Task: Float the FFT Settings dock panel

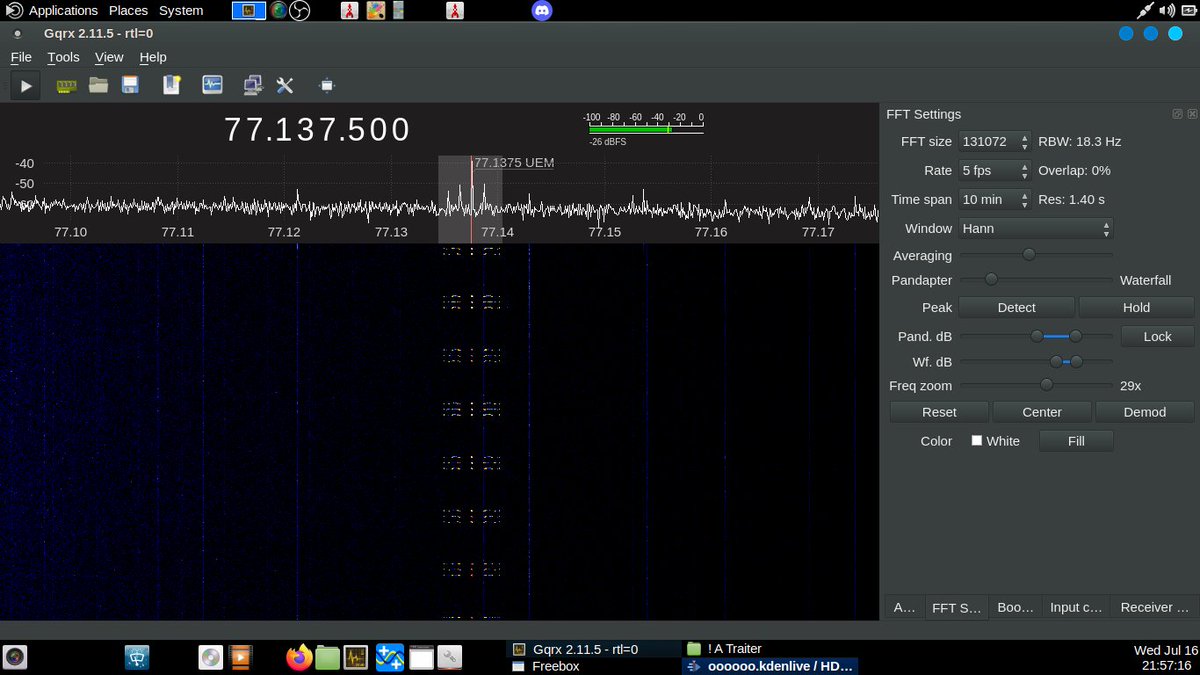Action: (1177, 114)
